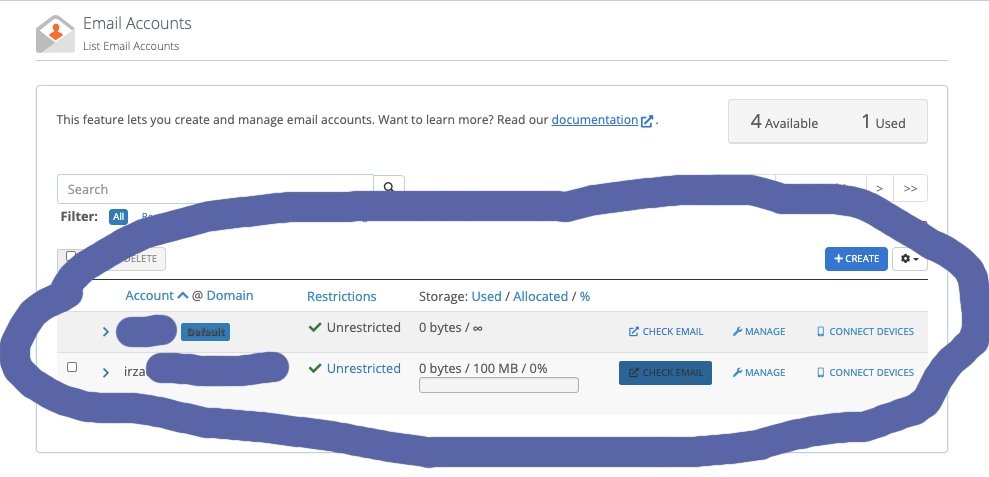Click the 0 bytes / ∞ storage text
The height and width of the screenshot is (477, 989).
click(451, 327)
